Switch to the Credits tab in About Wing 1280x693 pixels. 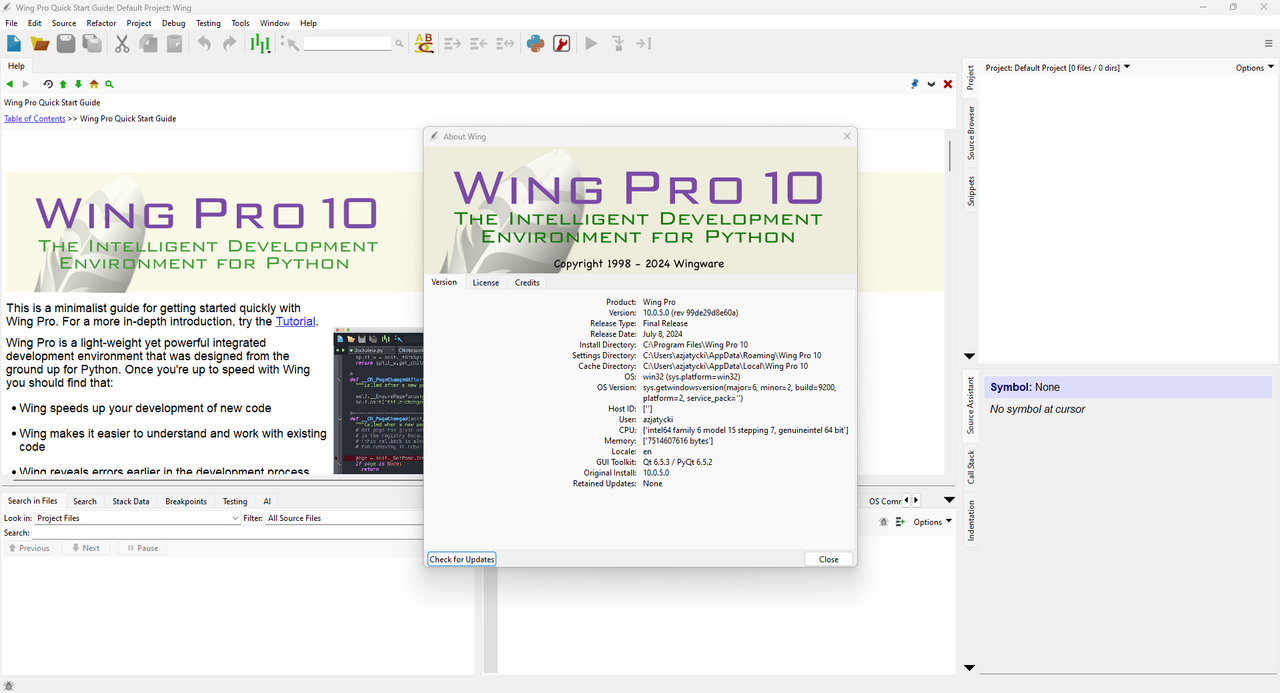pyautogui.click(x=527, y=283)
